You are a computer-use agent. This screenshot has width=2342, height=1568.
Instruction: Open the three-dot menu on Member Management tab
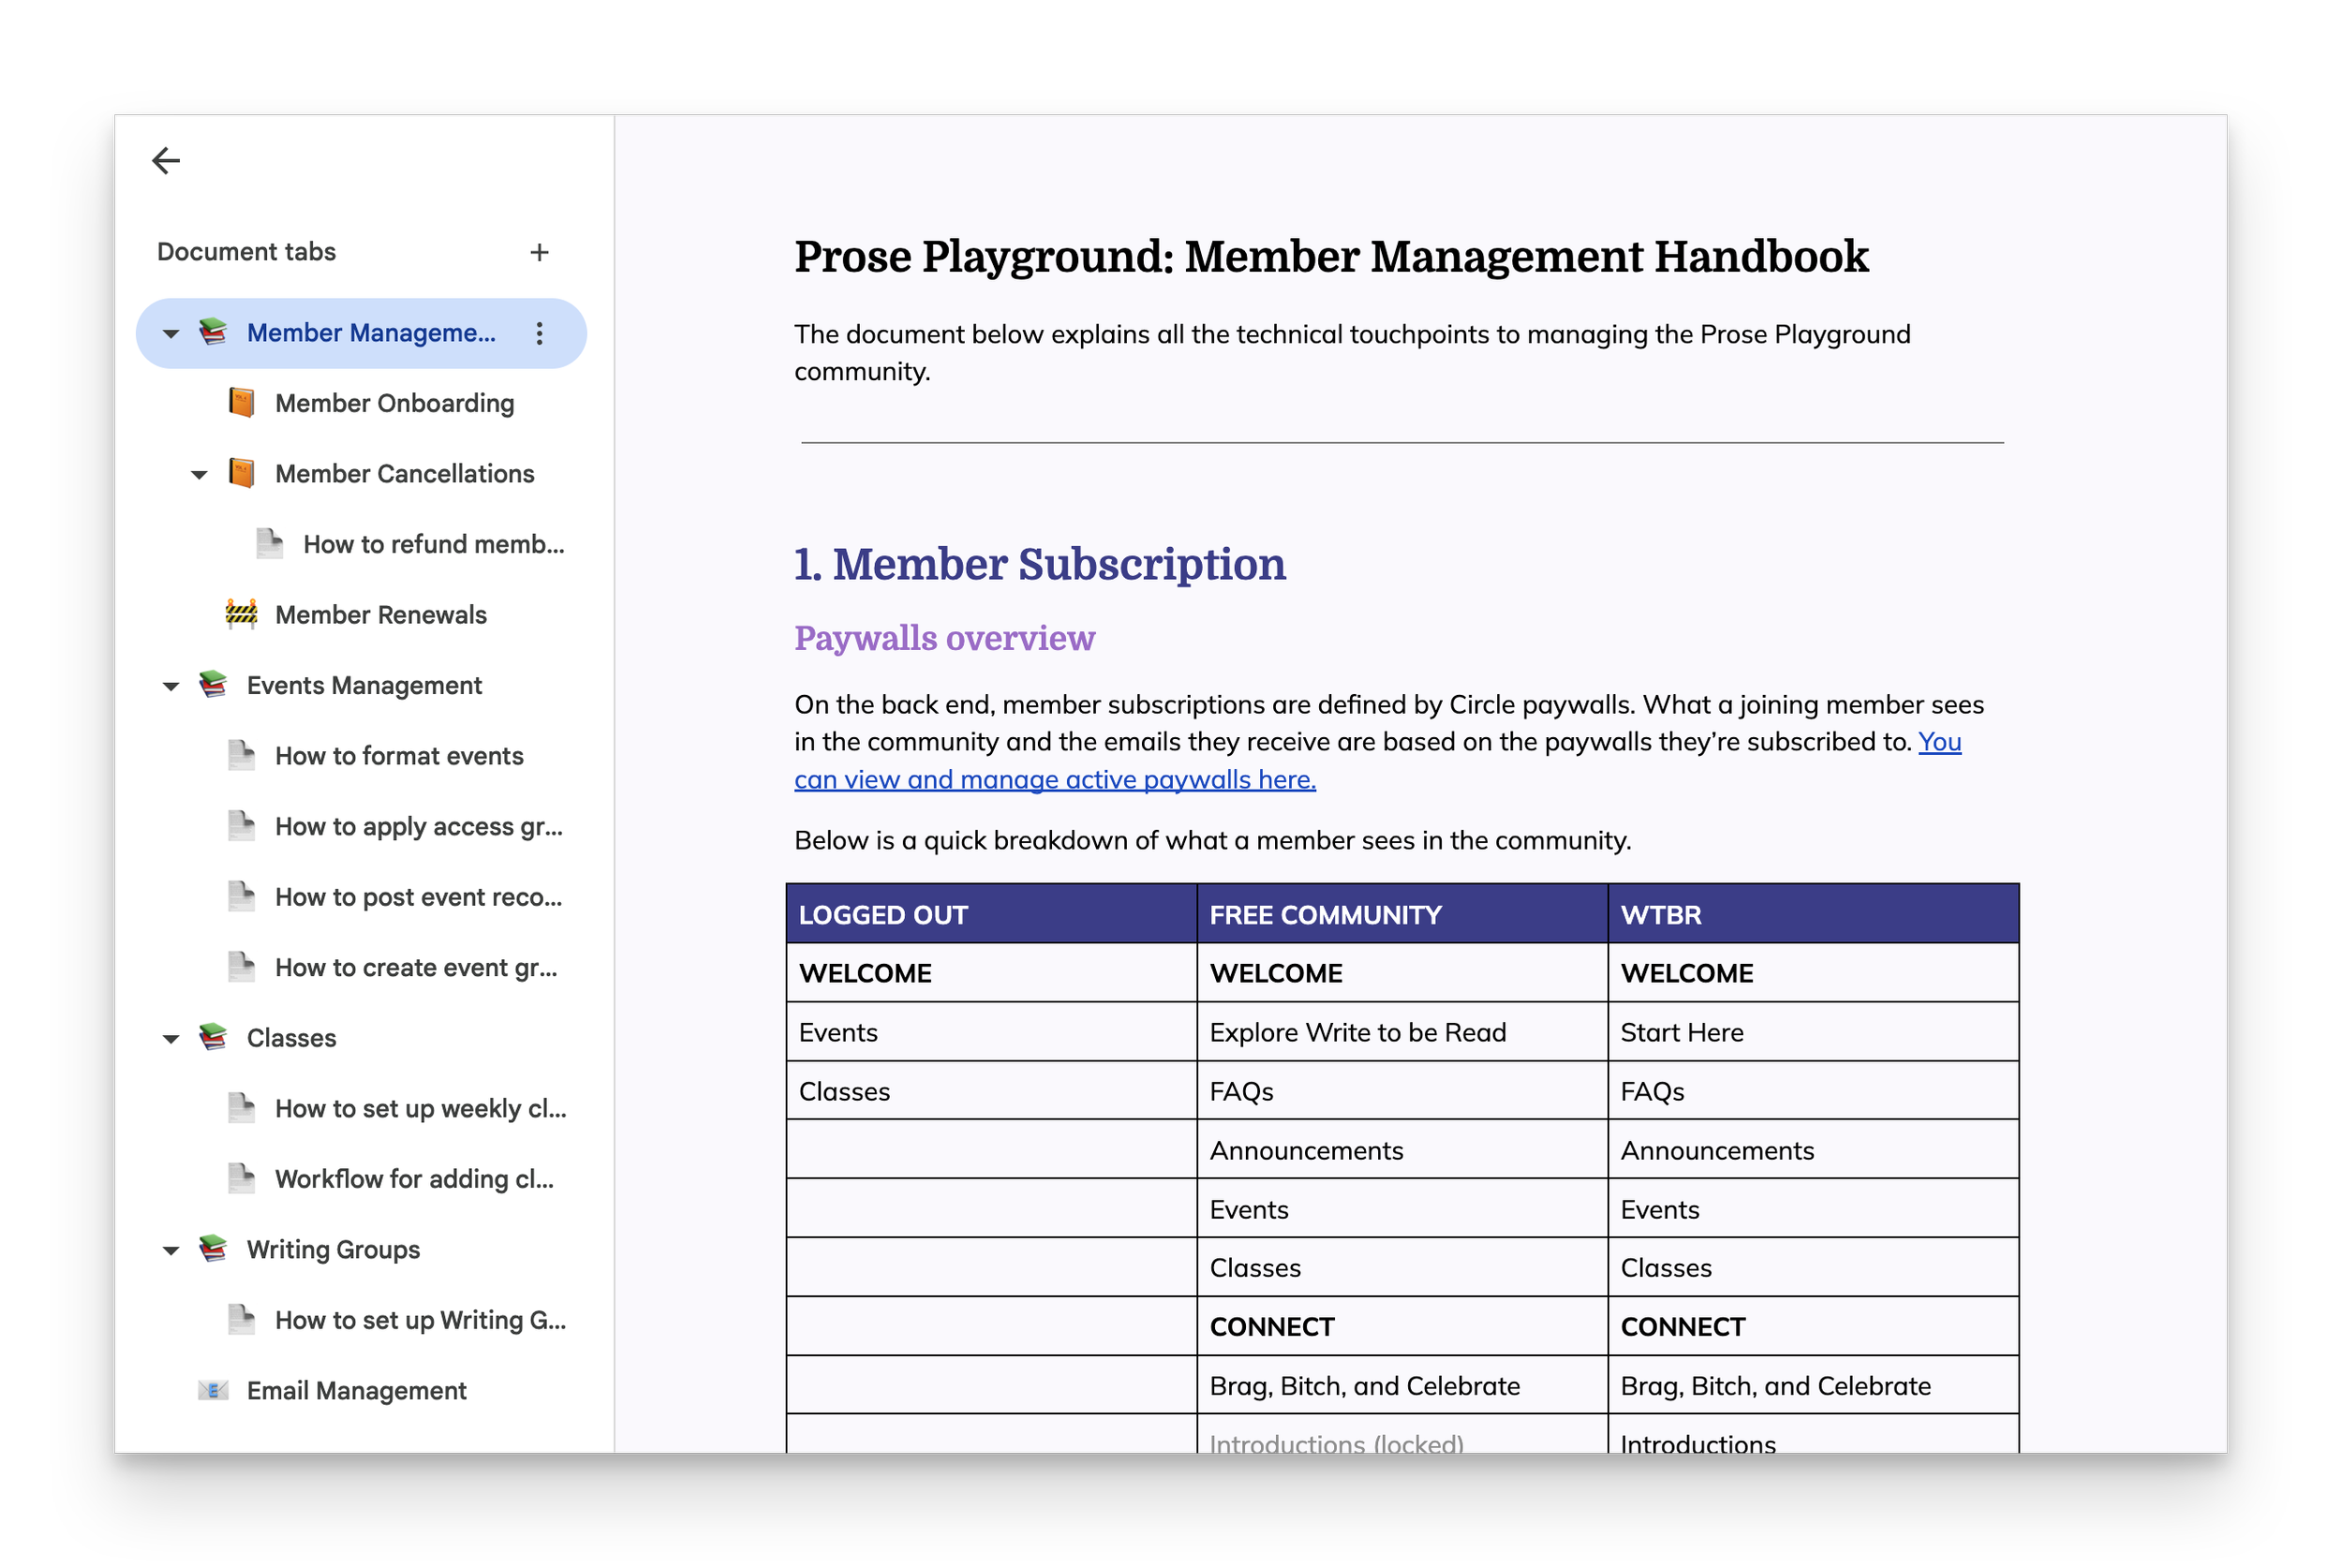point(539,333)
